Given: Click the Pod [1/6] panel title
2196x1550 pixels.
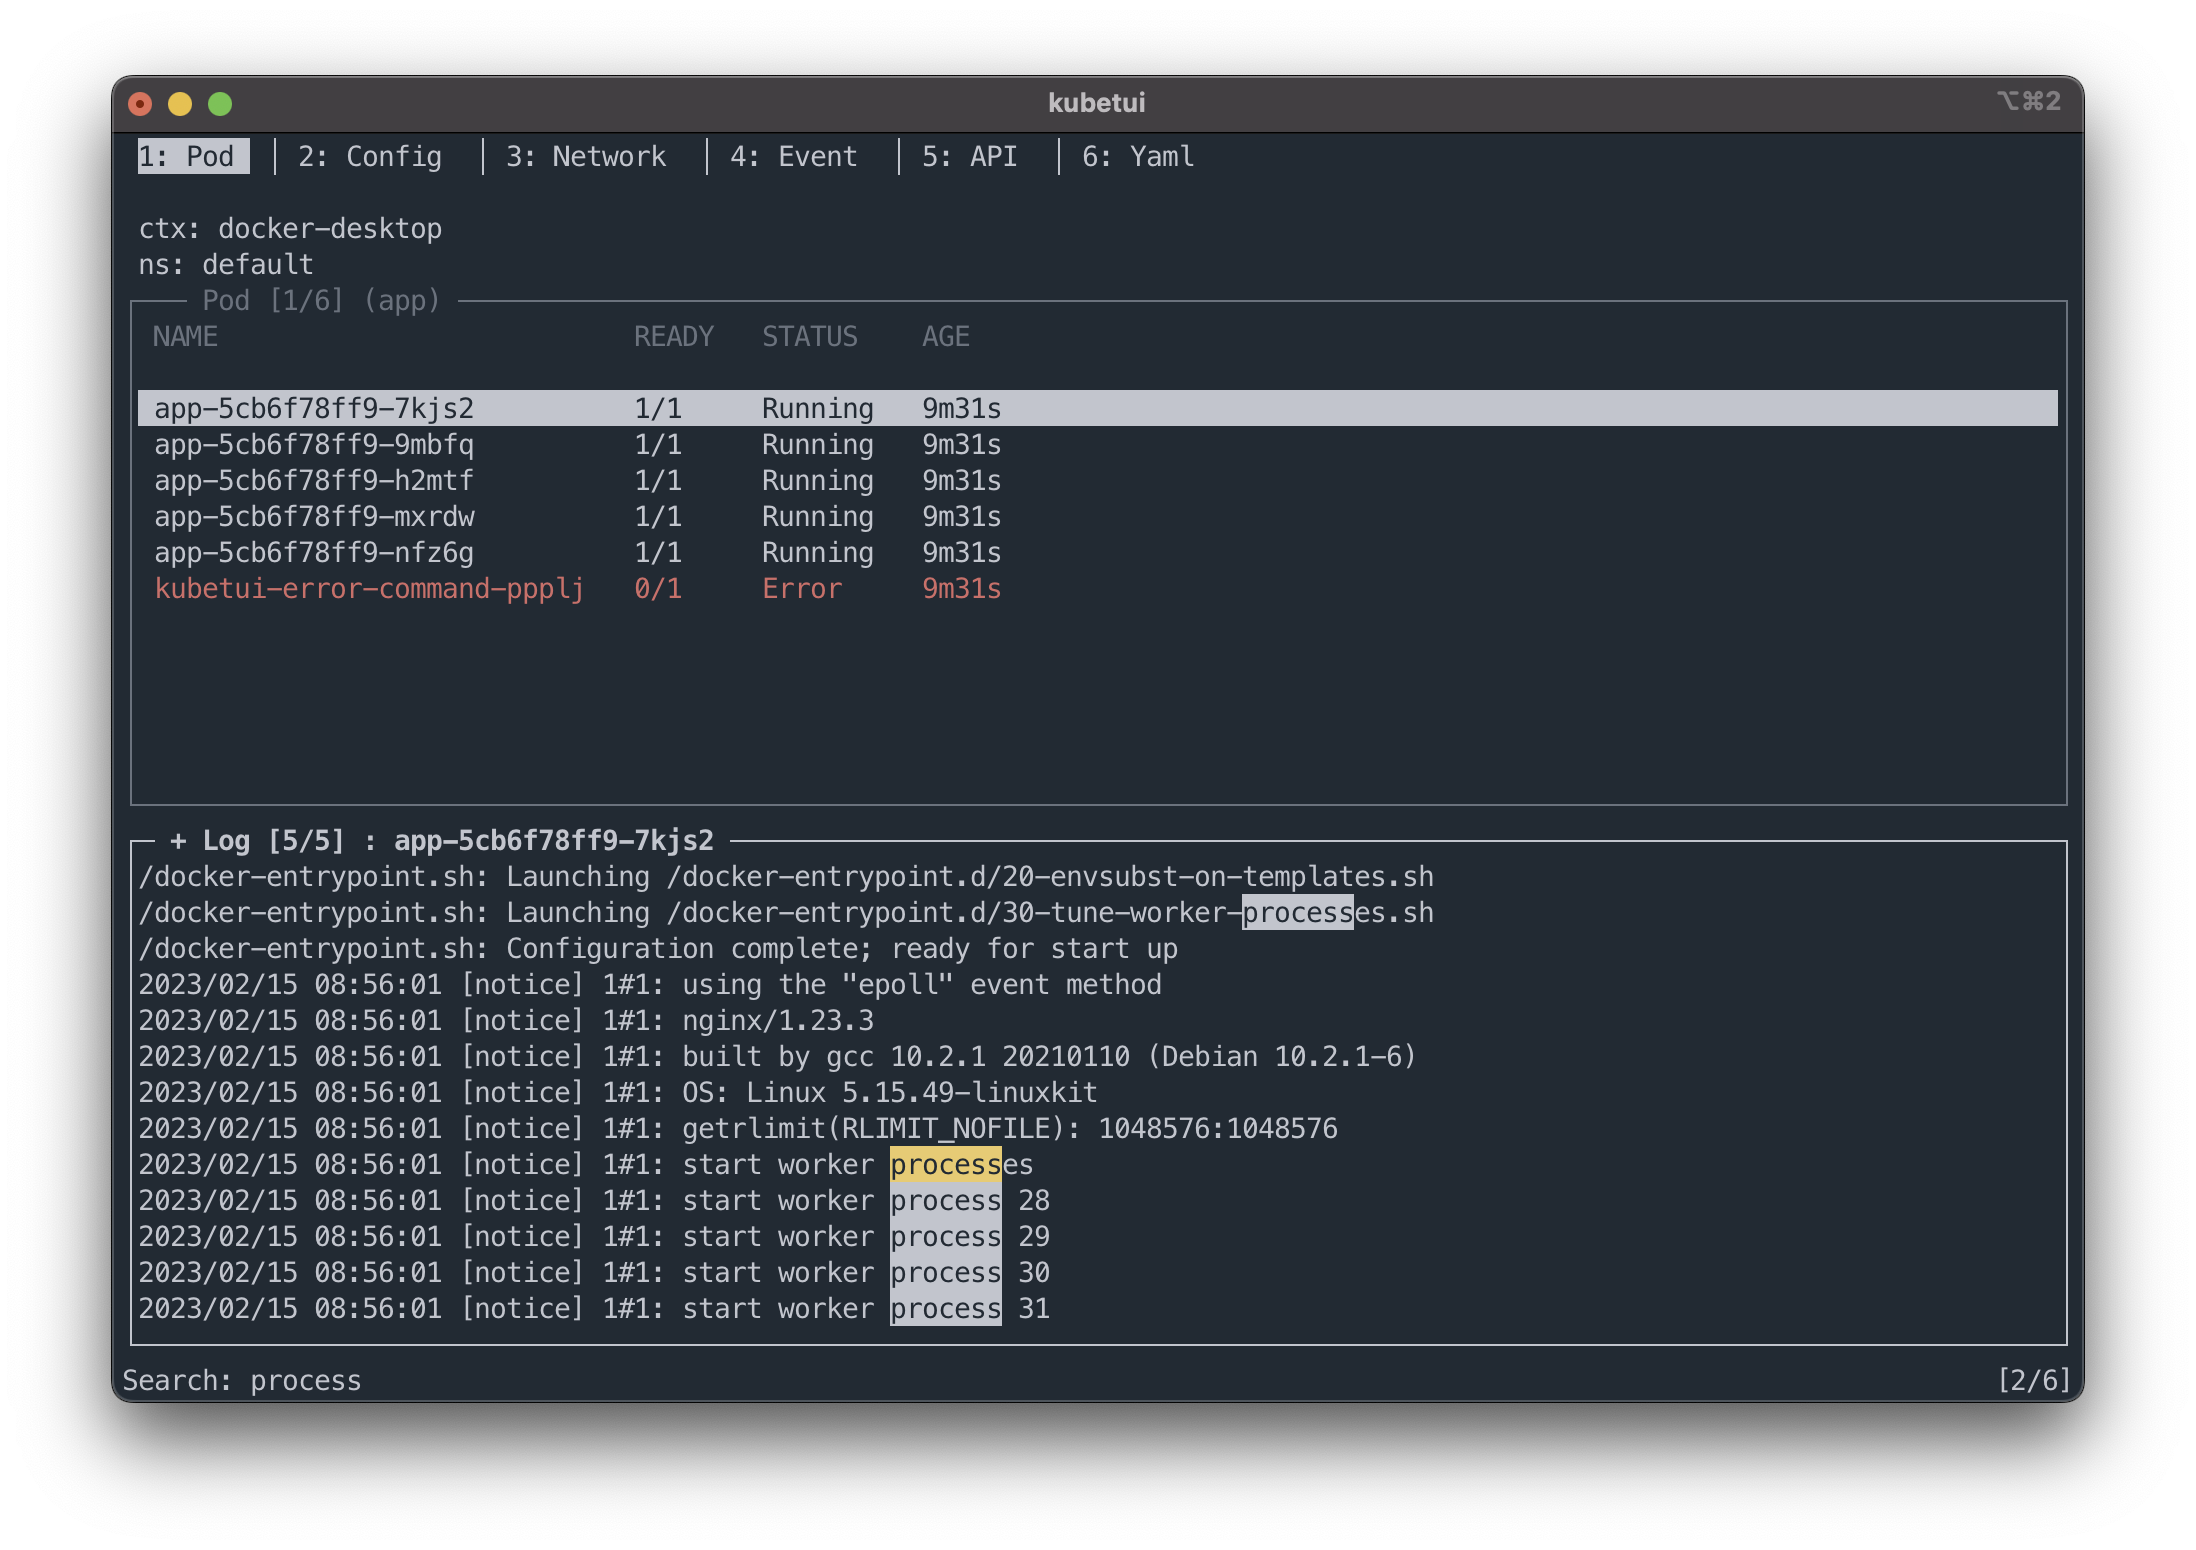Looking at the screenshot, I should 321,301.
